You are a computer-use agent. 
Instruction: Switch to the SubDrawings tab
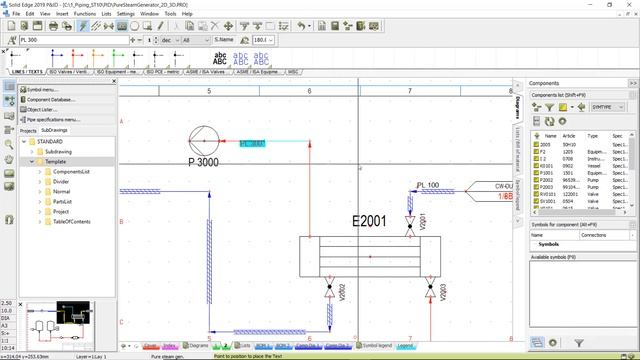(54, 130)
